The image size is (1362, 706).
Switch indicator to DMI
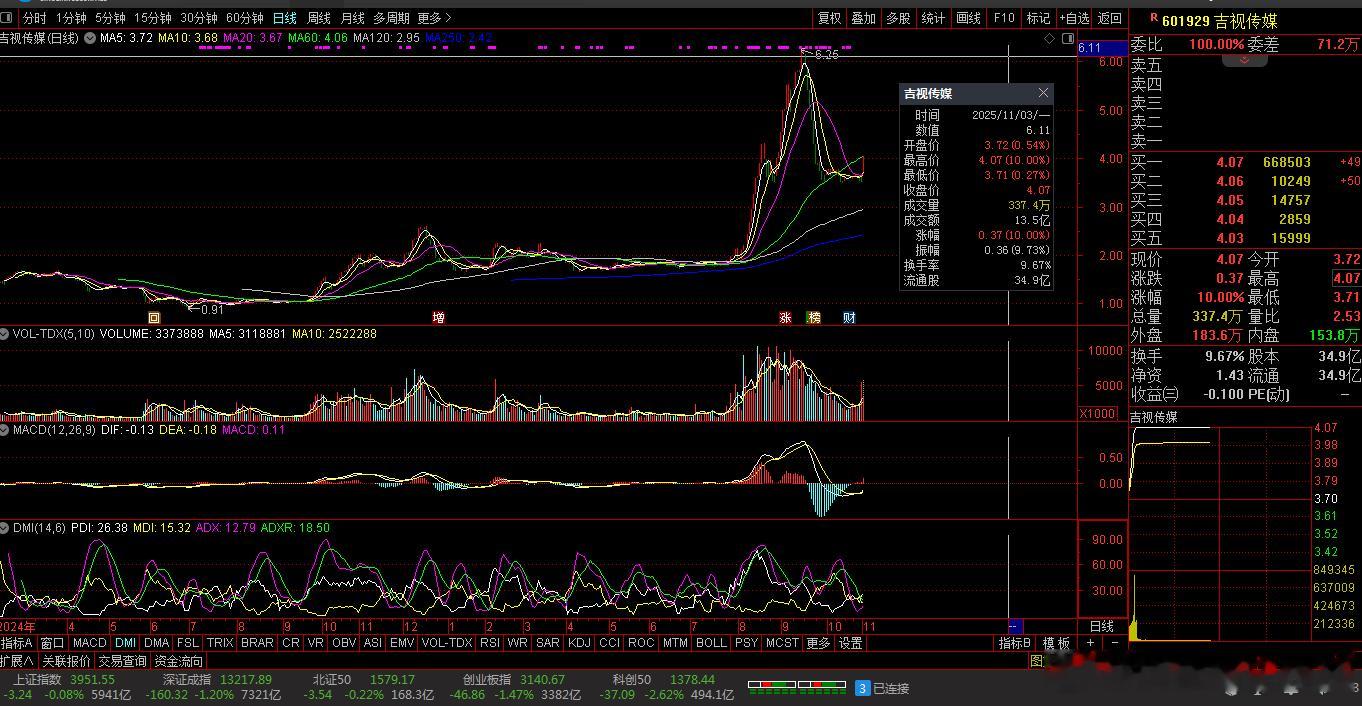pyautogui.click(x=126, y=643)
